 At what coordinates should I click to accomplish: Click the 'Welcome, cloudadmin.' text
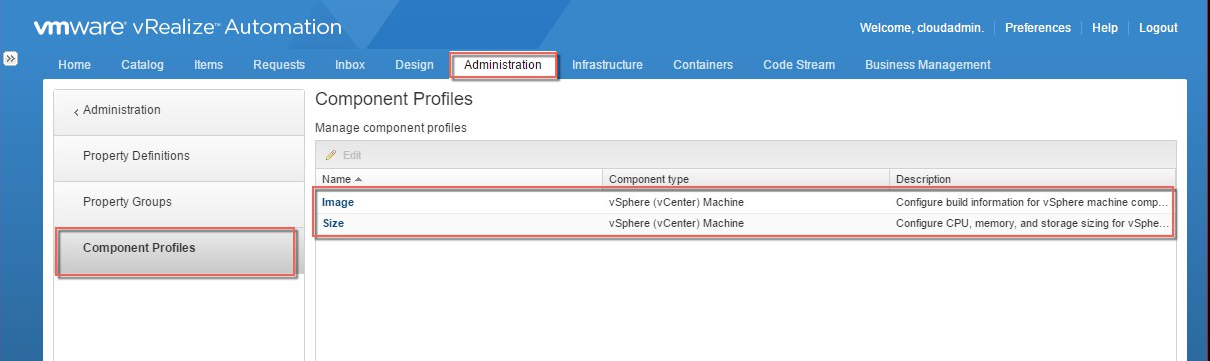coord(921,28)
